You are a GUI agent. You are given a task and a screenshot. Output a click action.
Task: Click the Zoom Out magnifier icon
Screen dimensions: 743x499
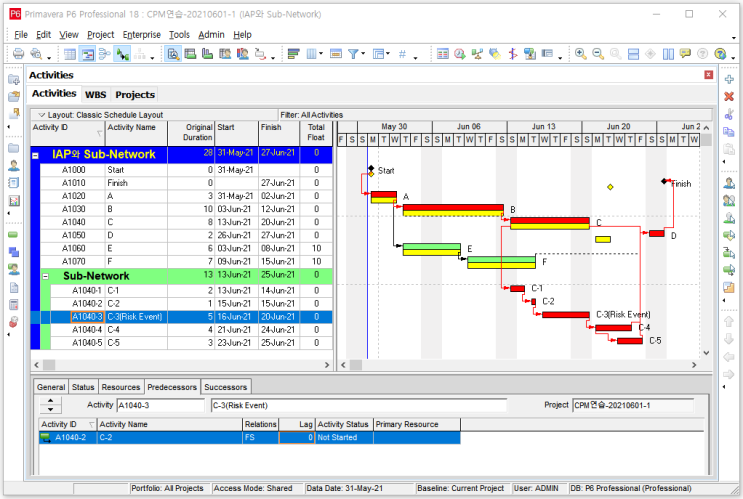coord(598,54)
